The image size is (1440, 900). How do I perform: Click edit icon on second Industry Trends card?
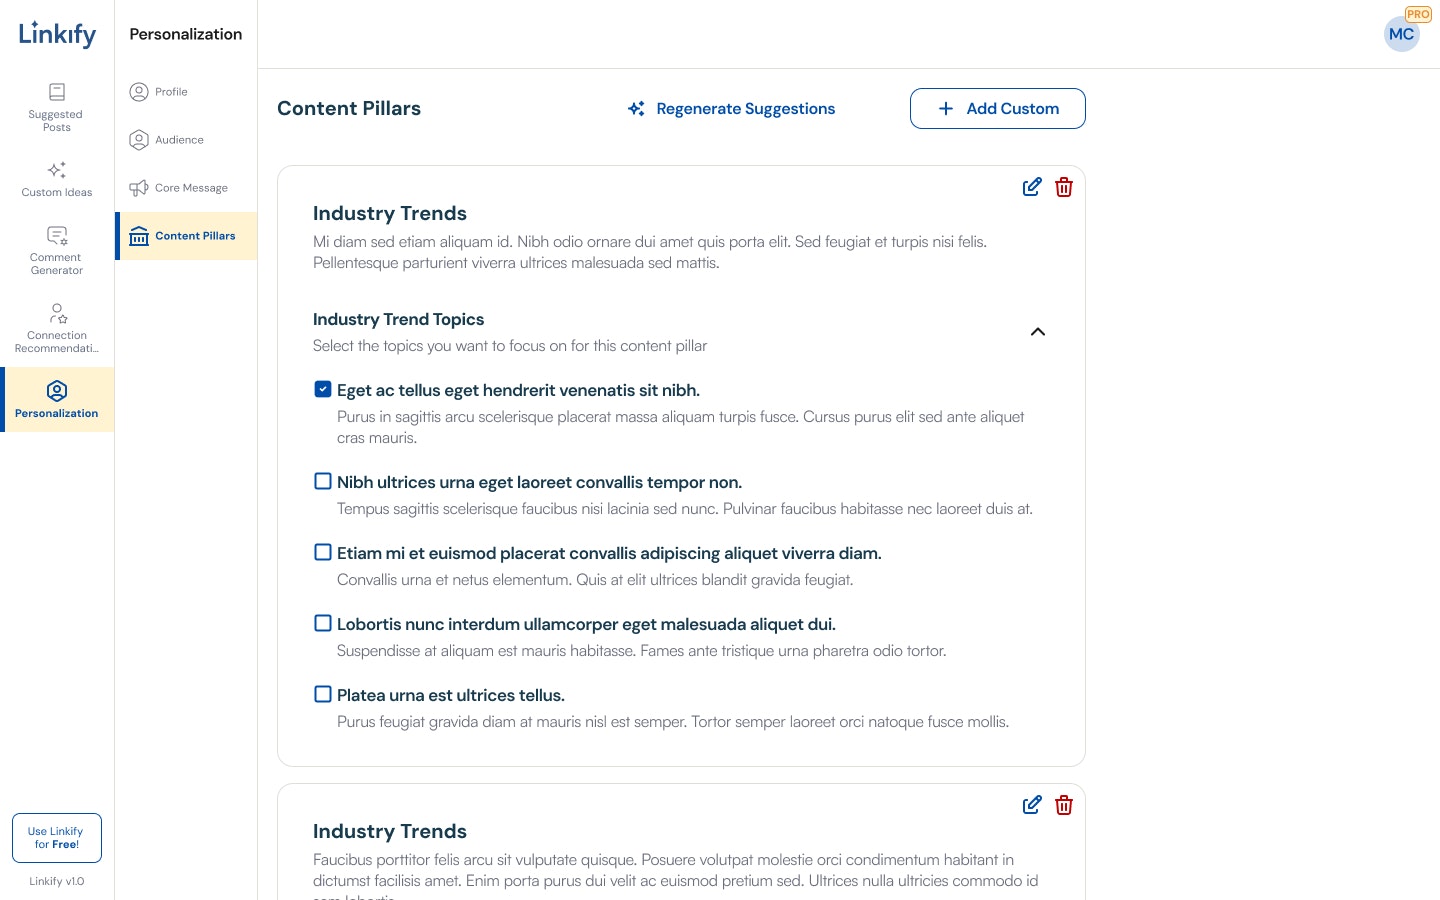point(1032,805)
